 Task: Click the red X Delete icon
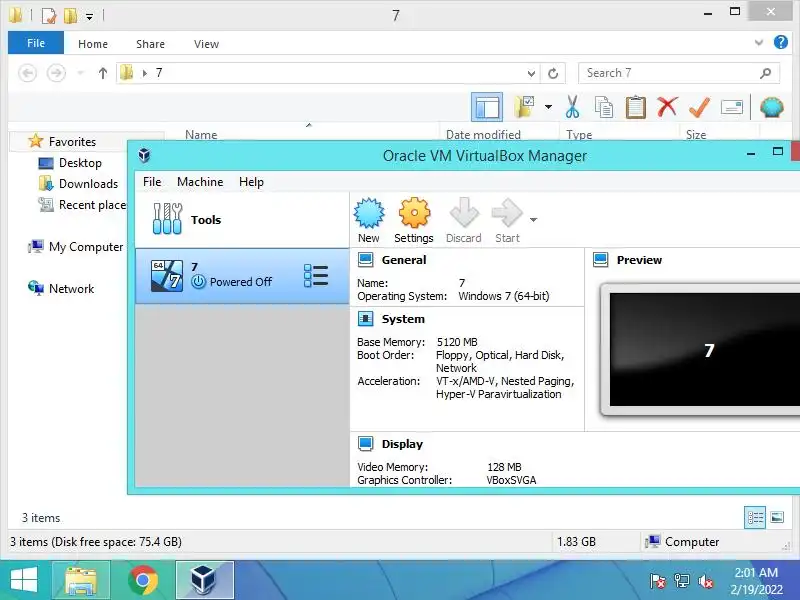pos(667,107)
